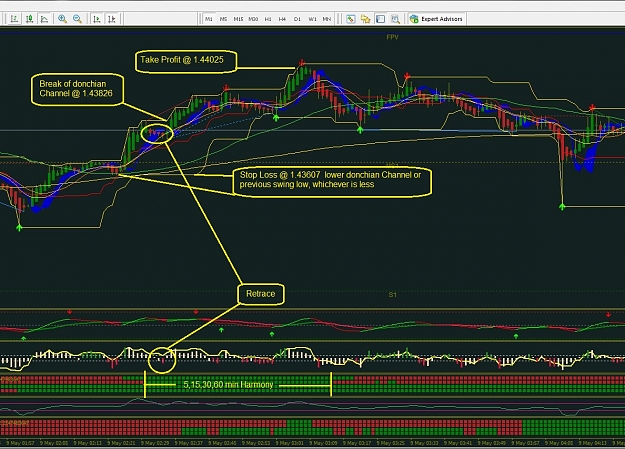Toggle the Terminal window icon

coord(381,19)
